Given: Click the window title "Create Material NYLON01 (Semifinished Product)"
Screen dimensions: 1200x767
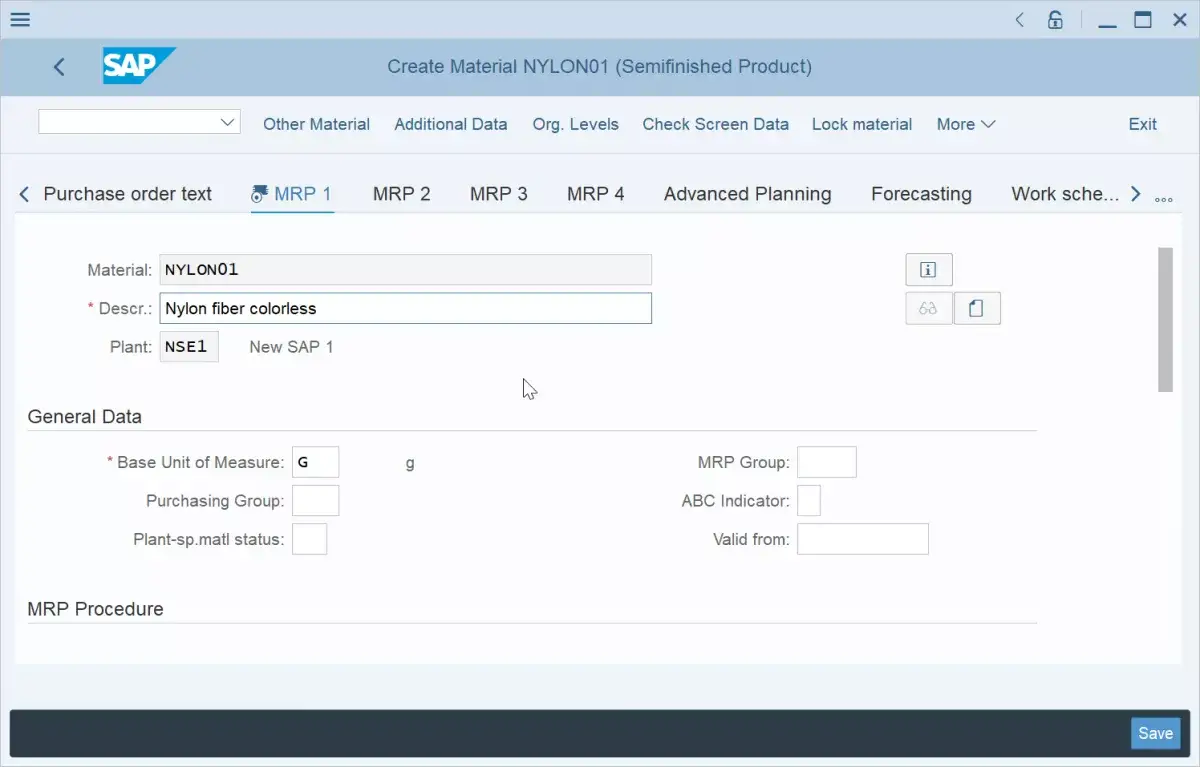Looking at the screenshot, I should [x=599, y=67].
